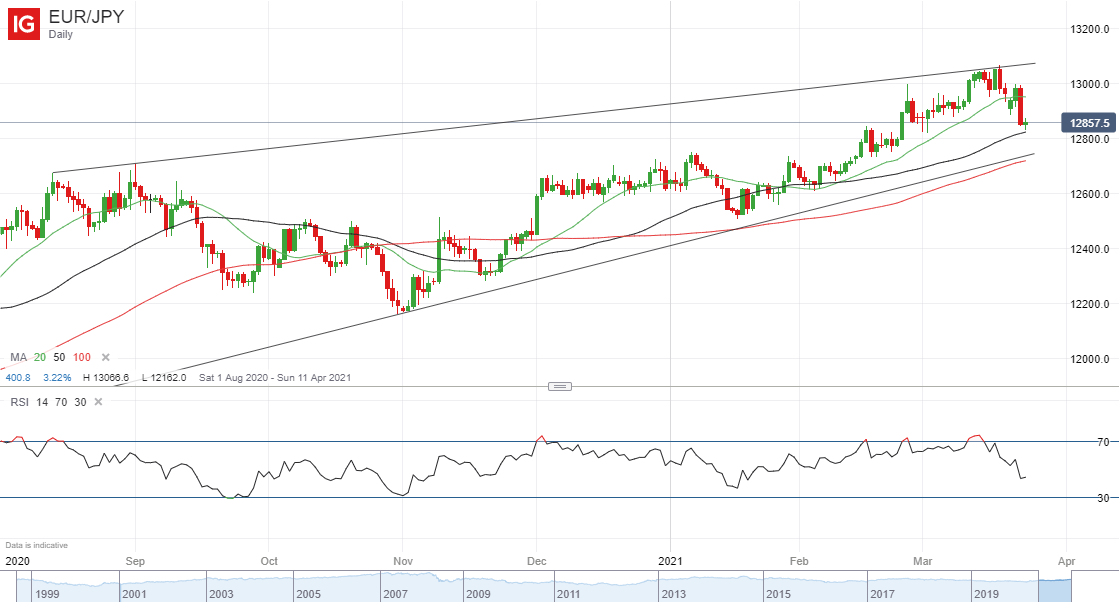Click the highlighted range selector in navigator

pyautogui.click(x=1055, y=587)
